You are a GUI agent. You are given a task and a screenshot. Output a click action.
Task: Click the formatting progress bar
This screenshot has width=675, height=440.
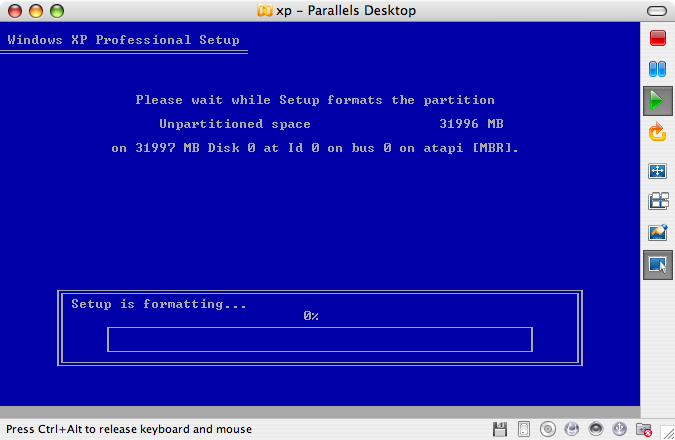320,340
